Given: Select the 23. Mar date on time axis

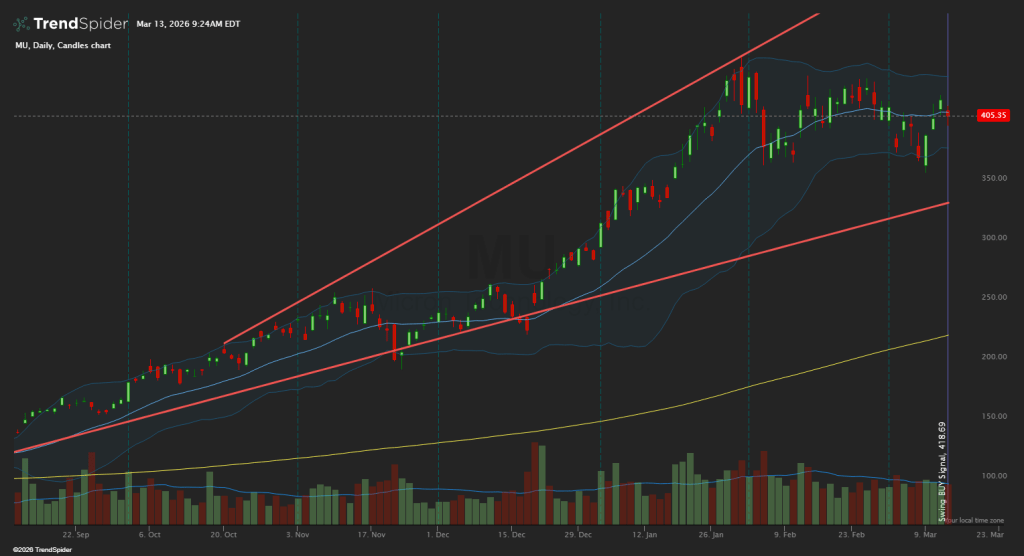Looking at the screenshot, I should click(x=992, y=535).
